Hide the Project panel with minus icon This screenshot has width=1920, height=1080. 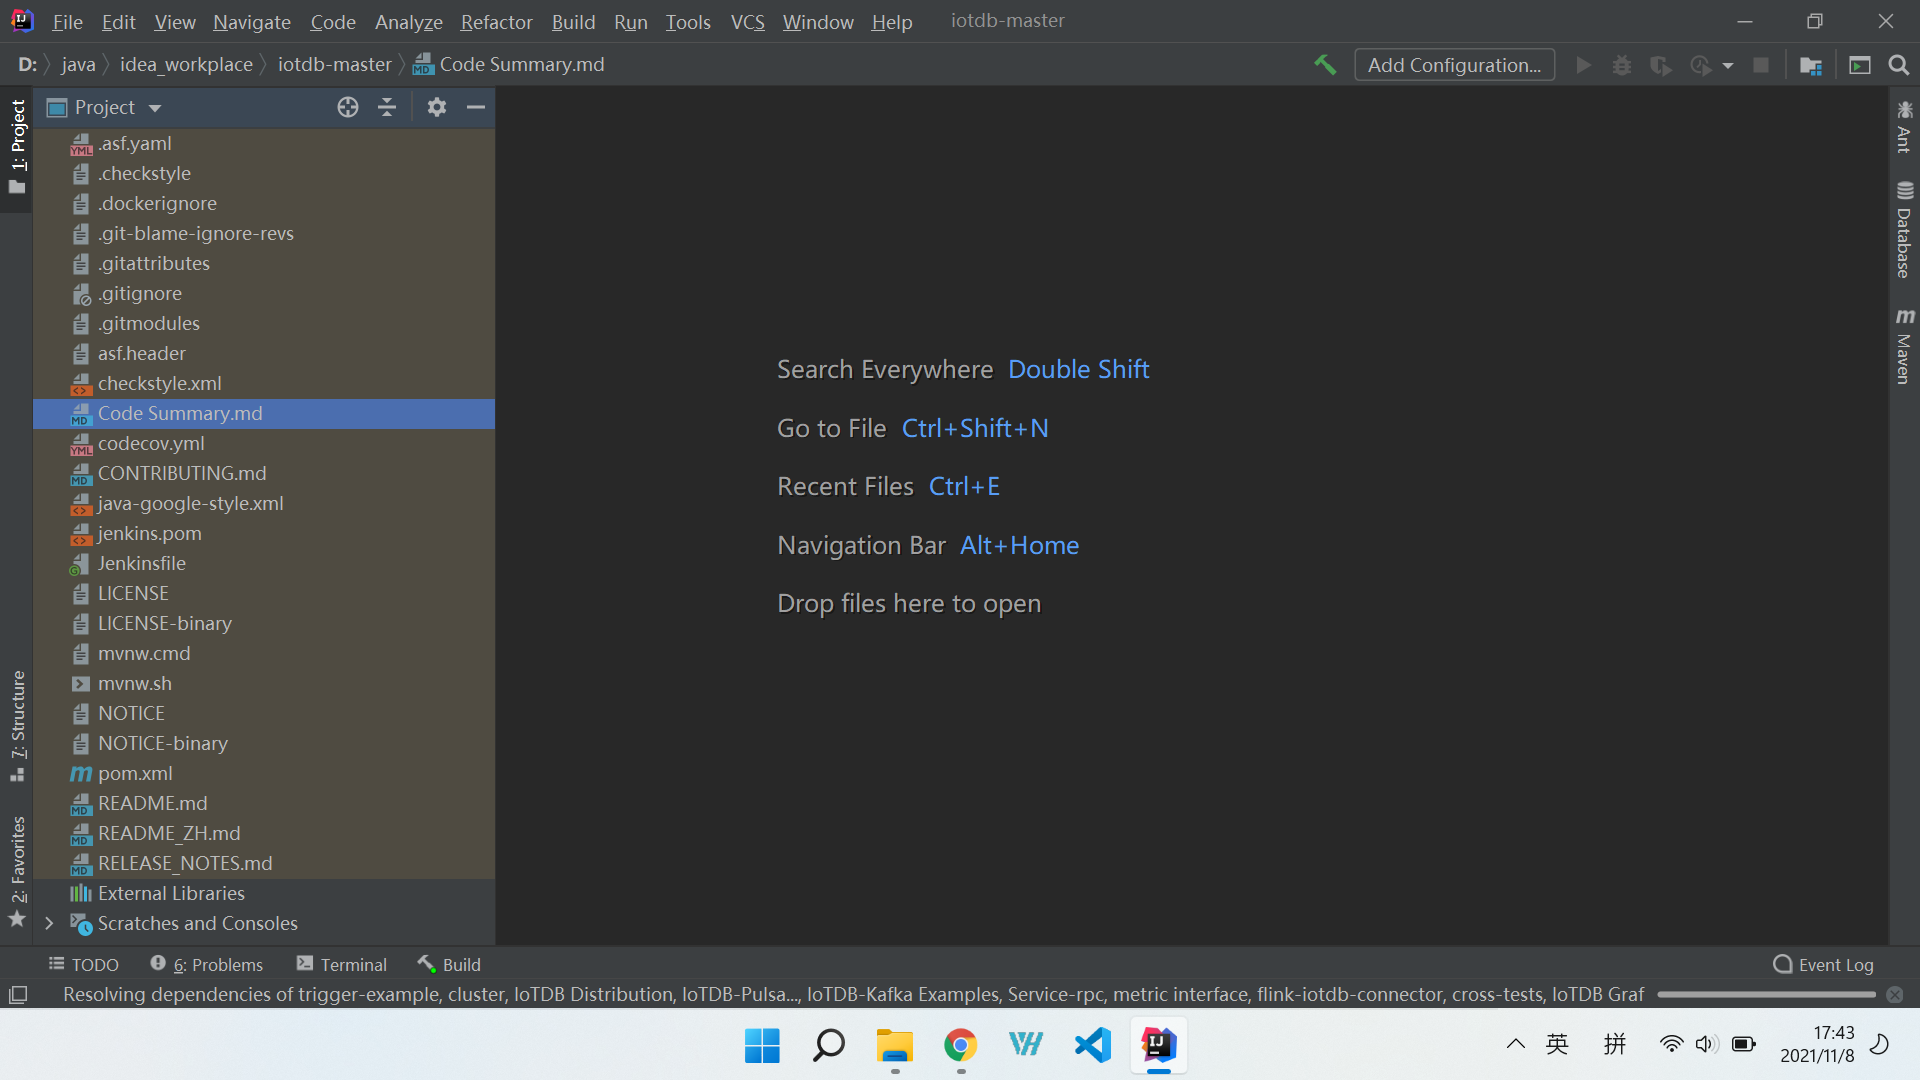tap(476, 107)
